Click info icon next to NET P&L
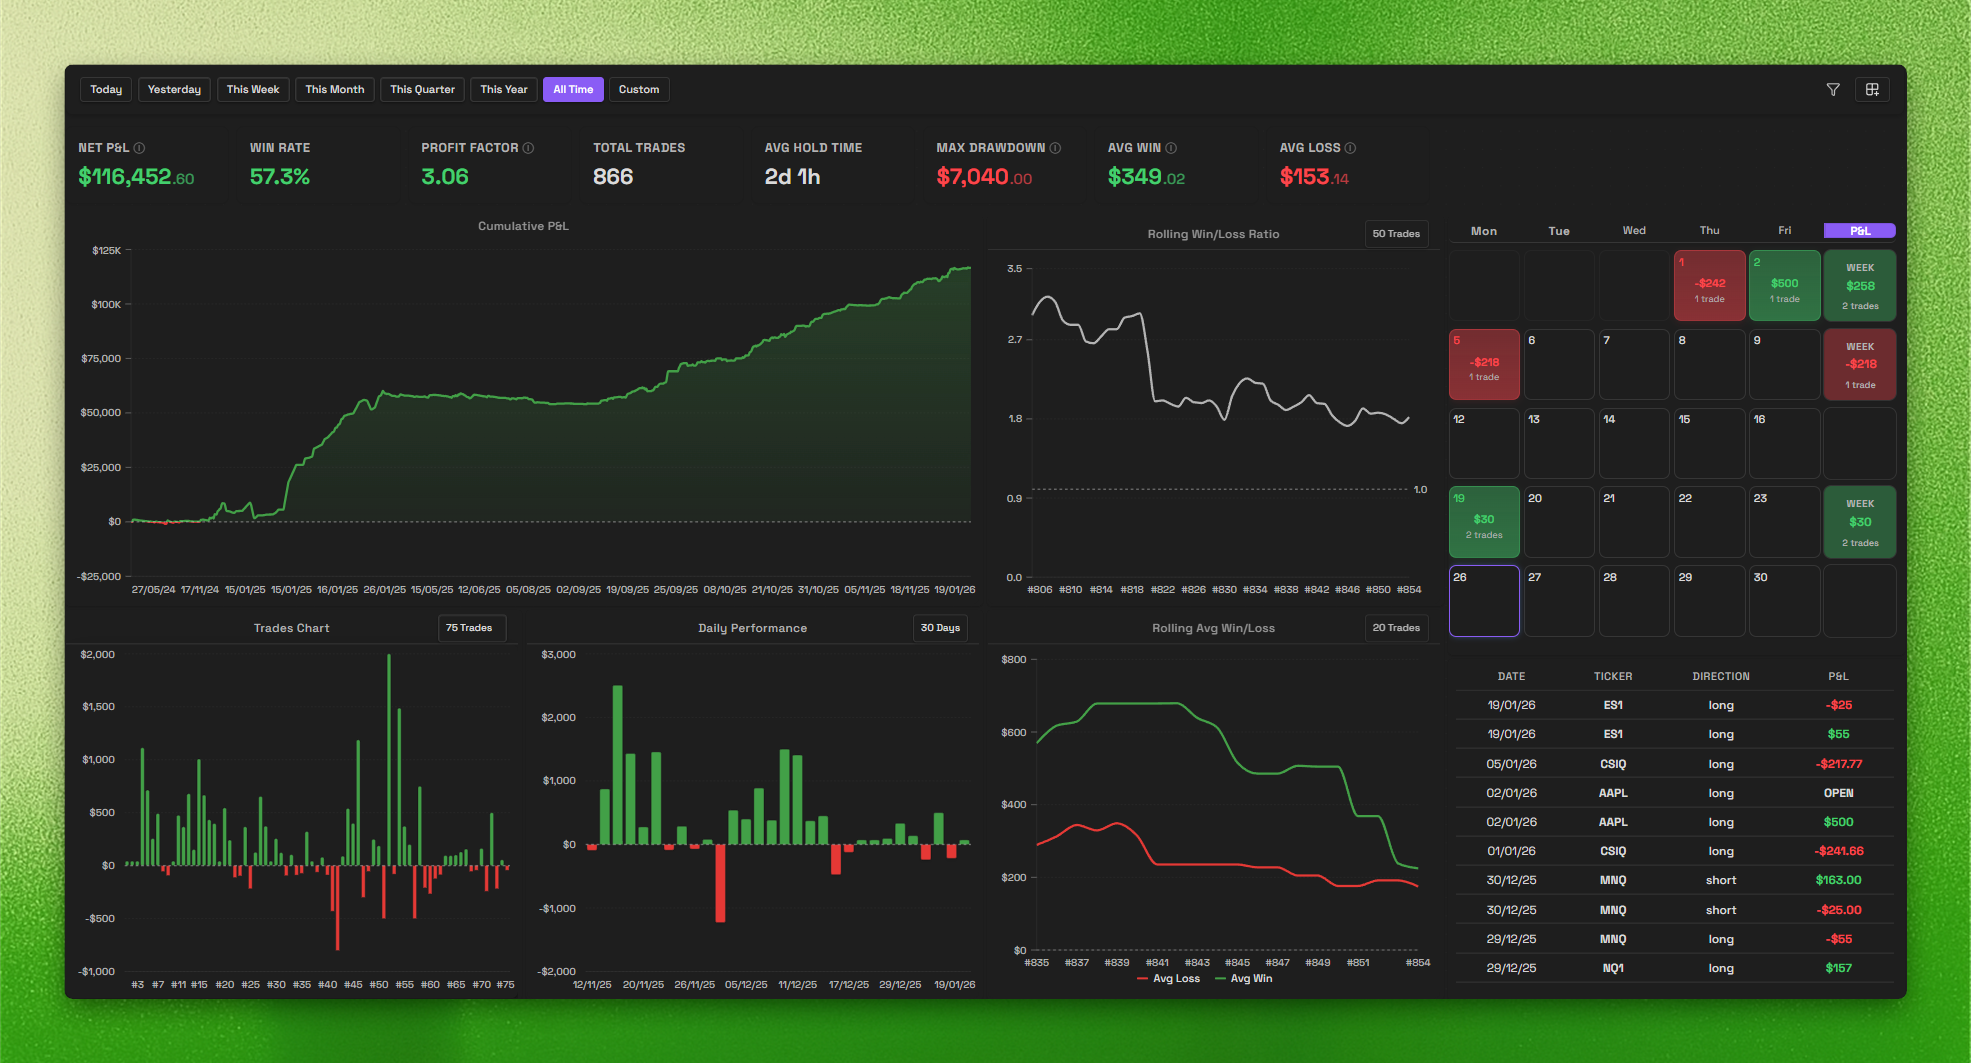 pos(139,148)
